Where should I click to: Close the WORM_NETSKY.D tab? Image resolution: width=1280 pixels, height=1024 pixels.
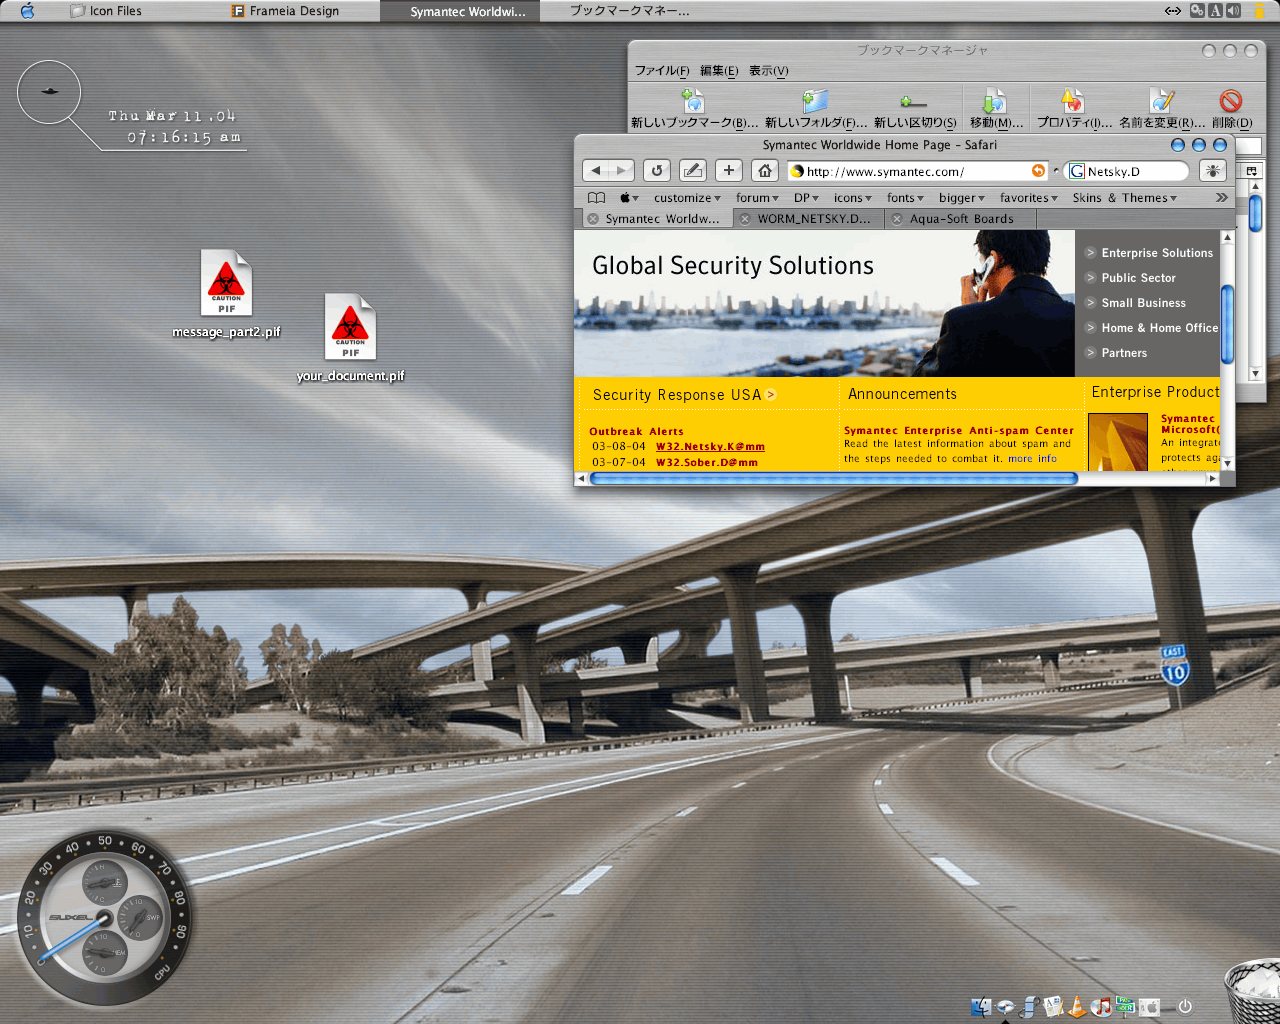(744, 219)
